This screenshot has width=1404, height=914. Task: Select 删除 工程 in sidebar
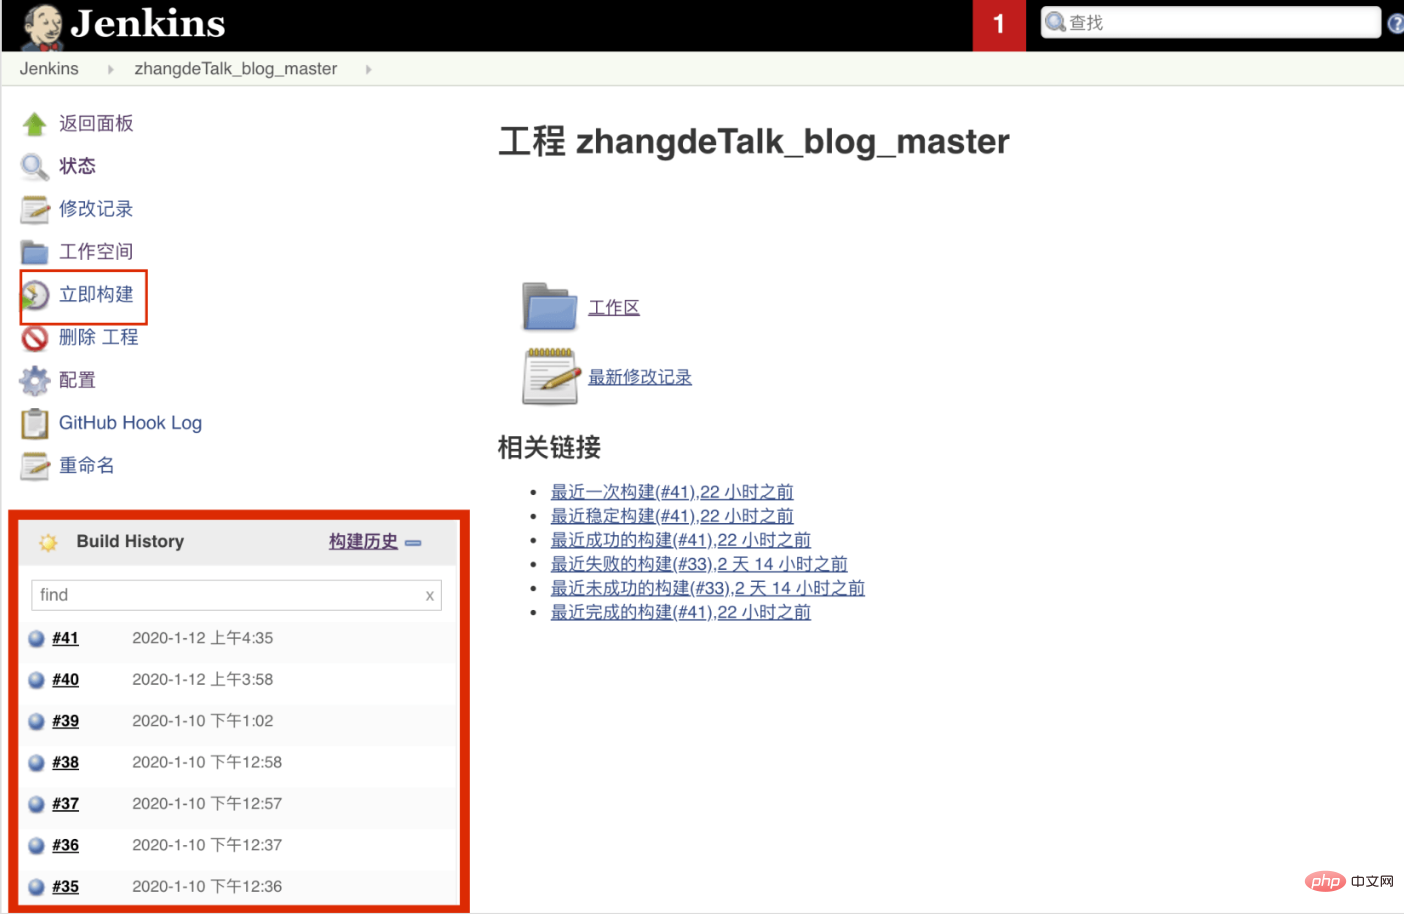99,338
